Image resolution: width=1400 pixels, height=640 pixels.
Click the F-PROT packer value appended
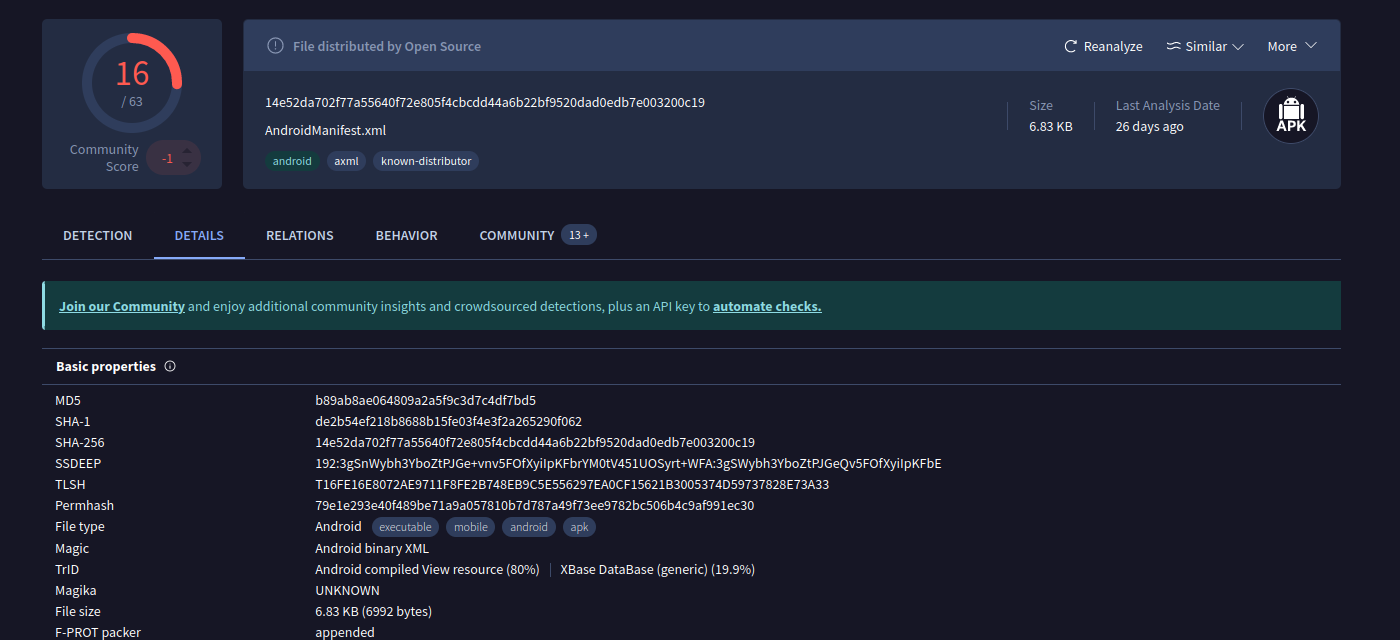(345, 633)
